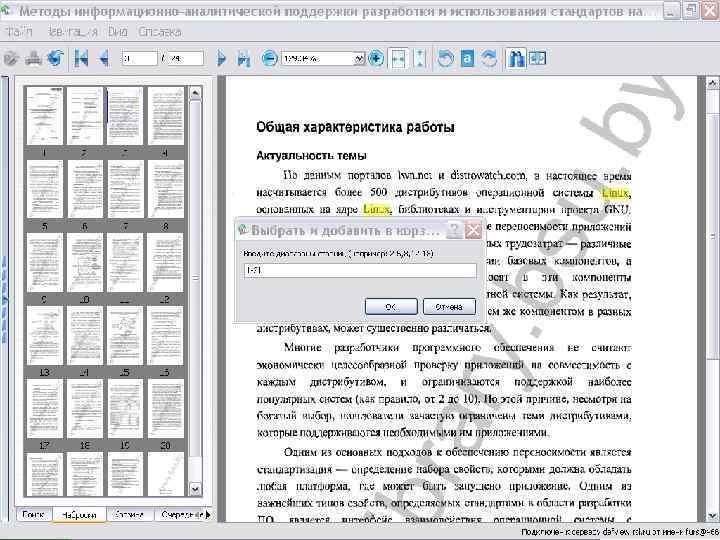Zoom out with the minus icon

tap(270, 59)
